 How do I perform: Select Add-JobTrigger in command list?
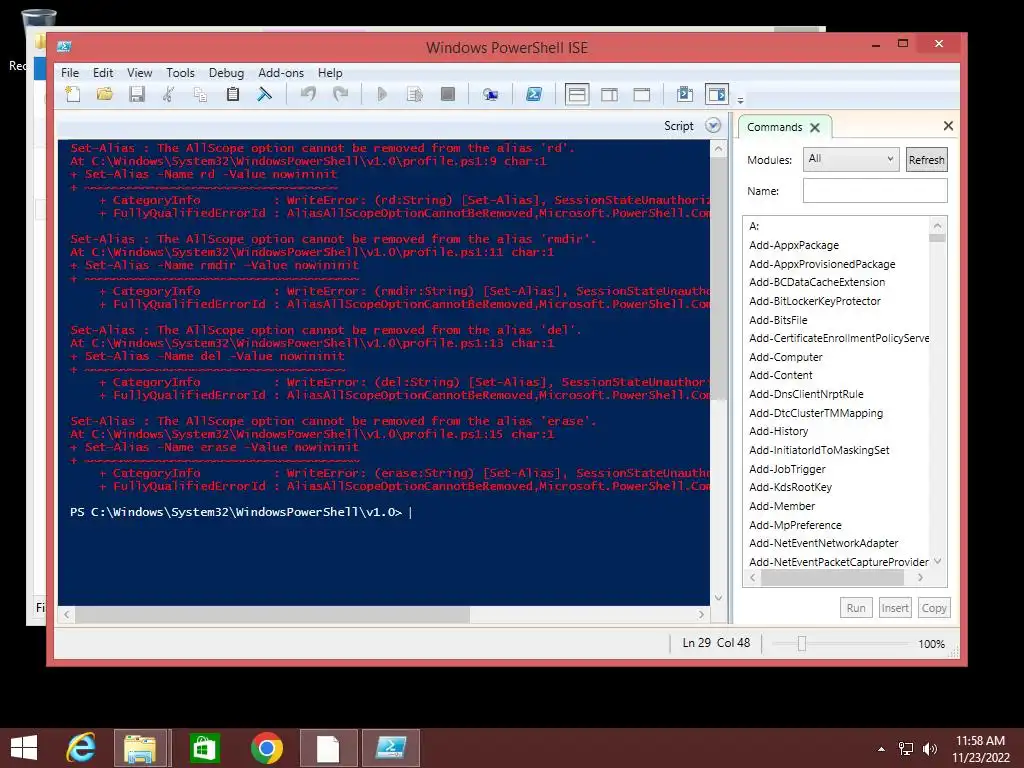coord(787,470)
